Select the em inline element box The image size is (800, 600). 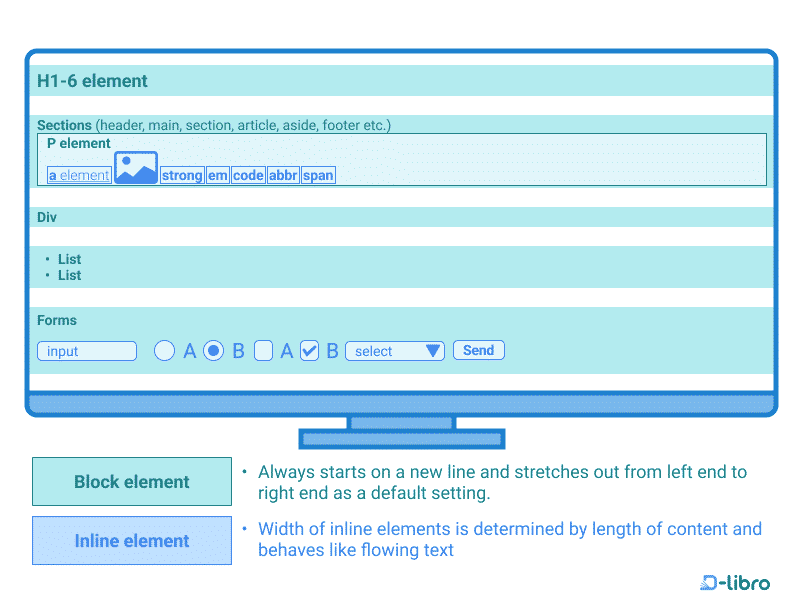coord(217,175)
